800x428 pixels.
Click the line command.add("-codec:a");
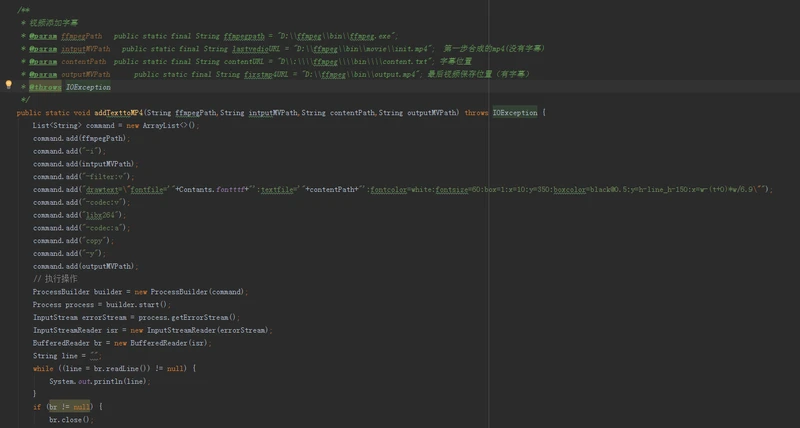[82, 228]
